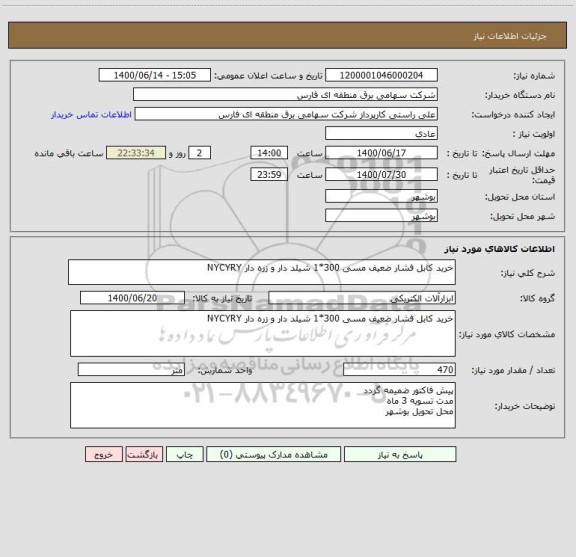
Task: Click label مشخصات کالای مورد نیاز
Action: tap(507, 334)
